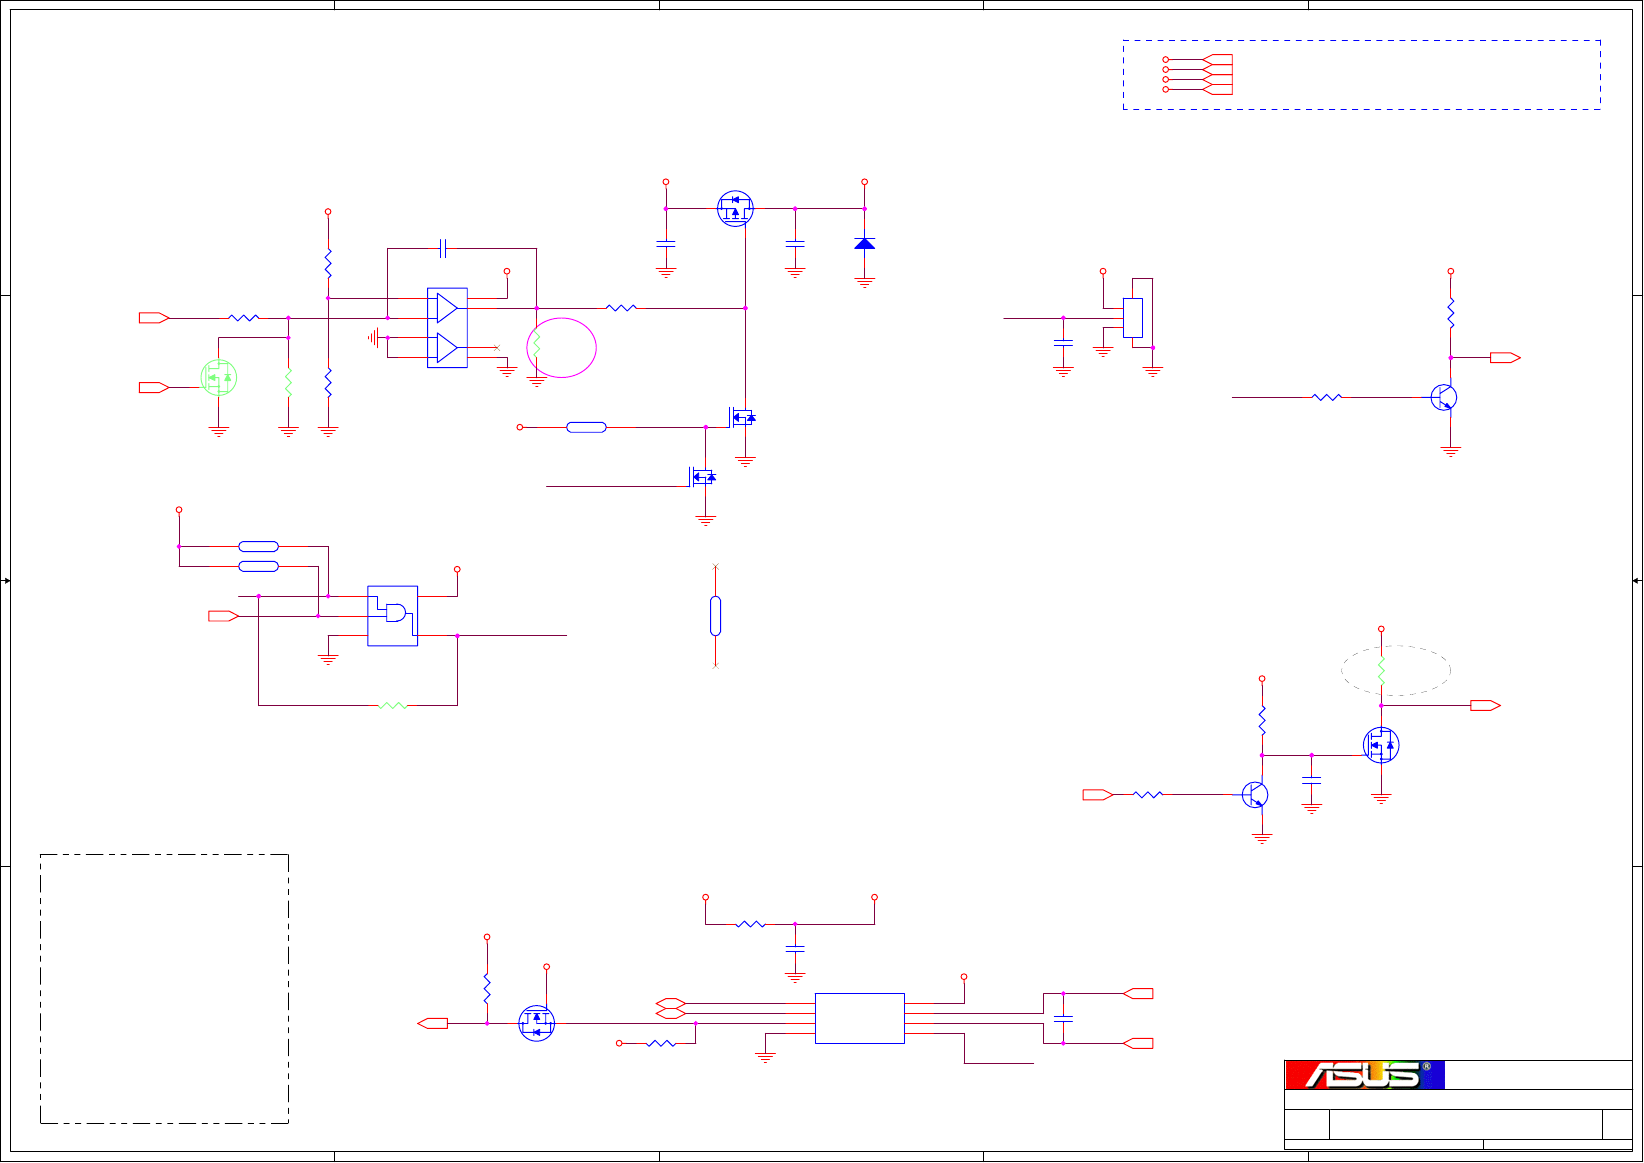Select the green circled MOSFET symbol
Viewport: 1644px width, 1163px height.
pos(219,377)
